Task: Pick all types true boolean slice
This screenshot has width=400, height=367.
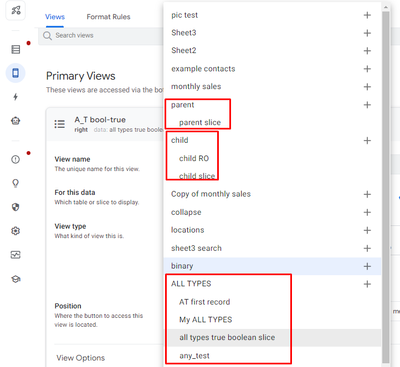Action: click(x=227, y=337)
